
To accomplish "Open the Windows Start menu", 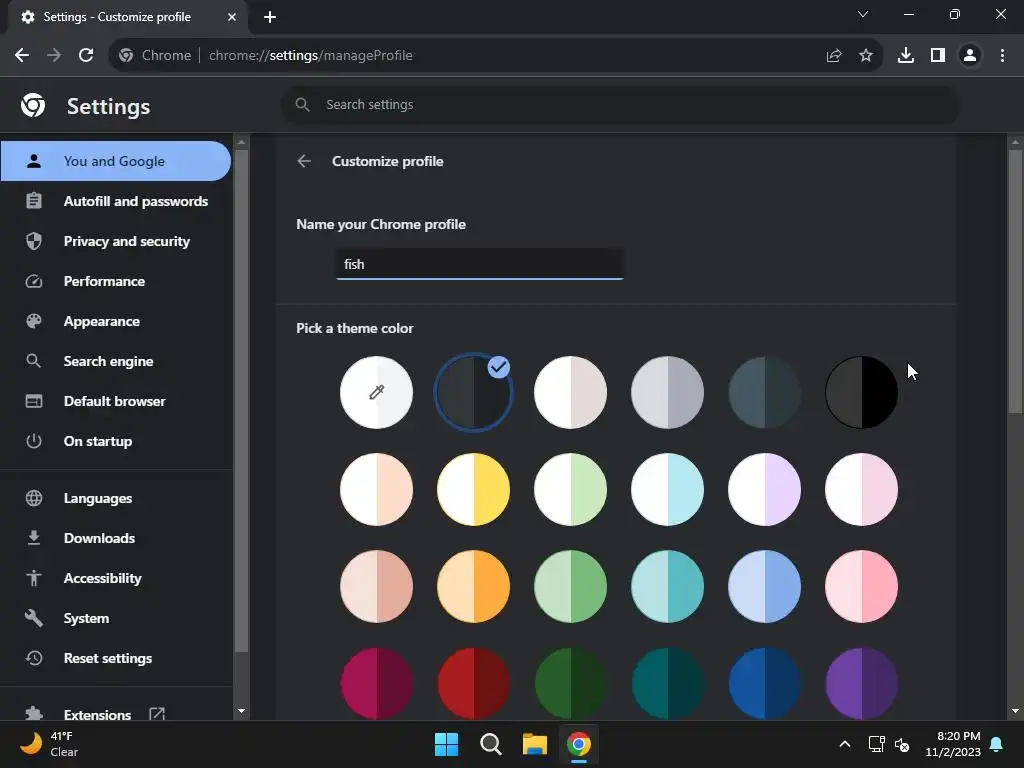I will point(447,744).
